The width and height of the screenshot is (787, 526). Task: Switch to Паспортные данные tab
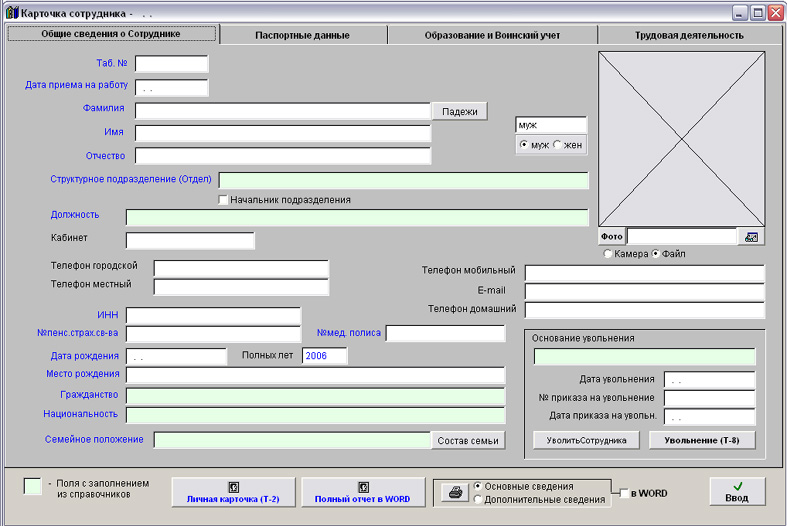(x=302, y=34)
